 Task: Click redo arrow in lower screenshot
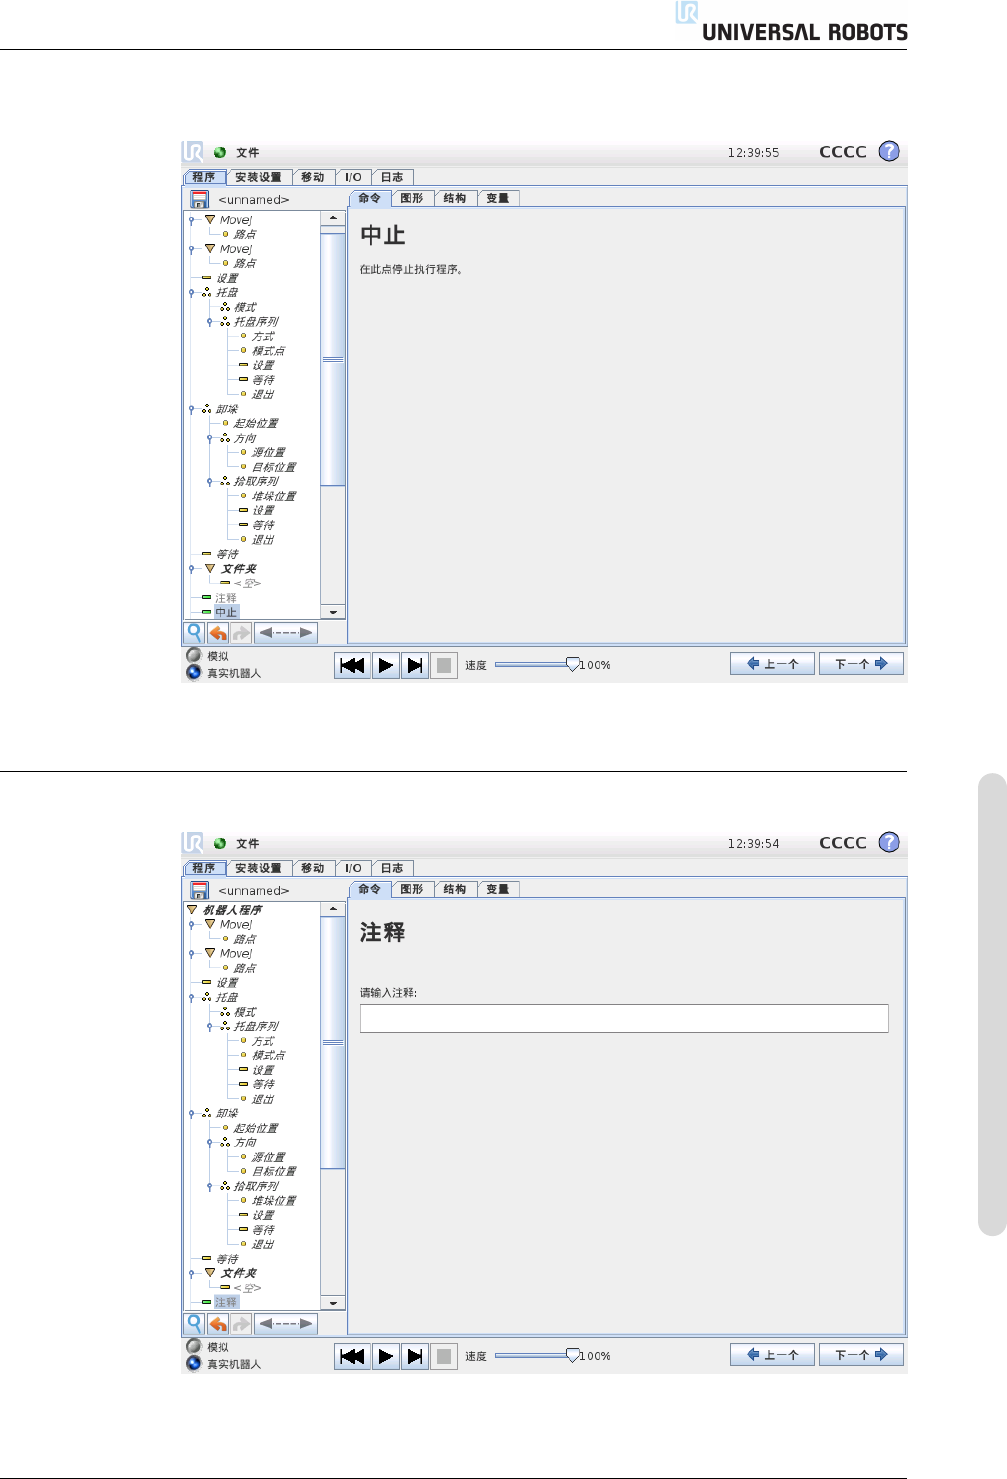click(x=241, y=1323)
